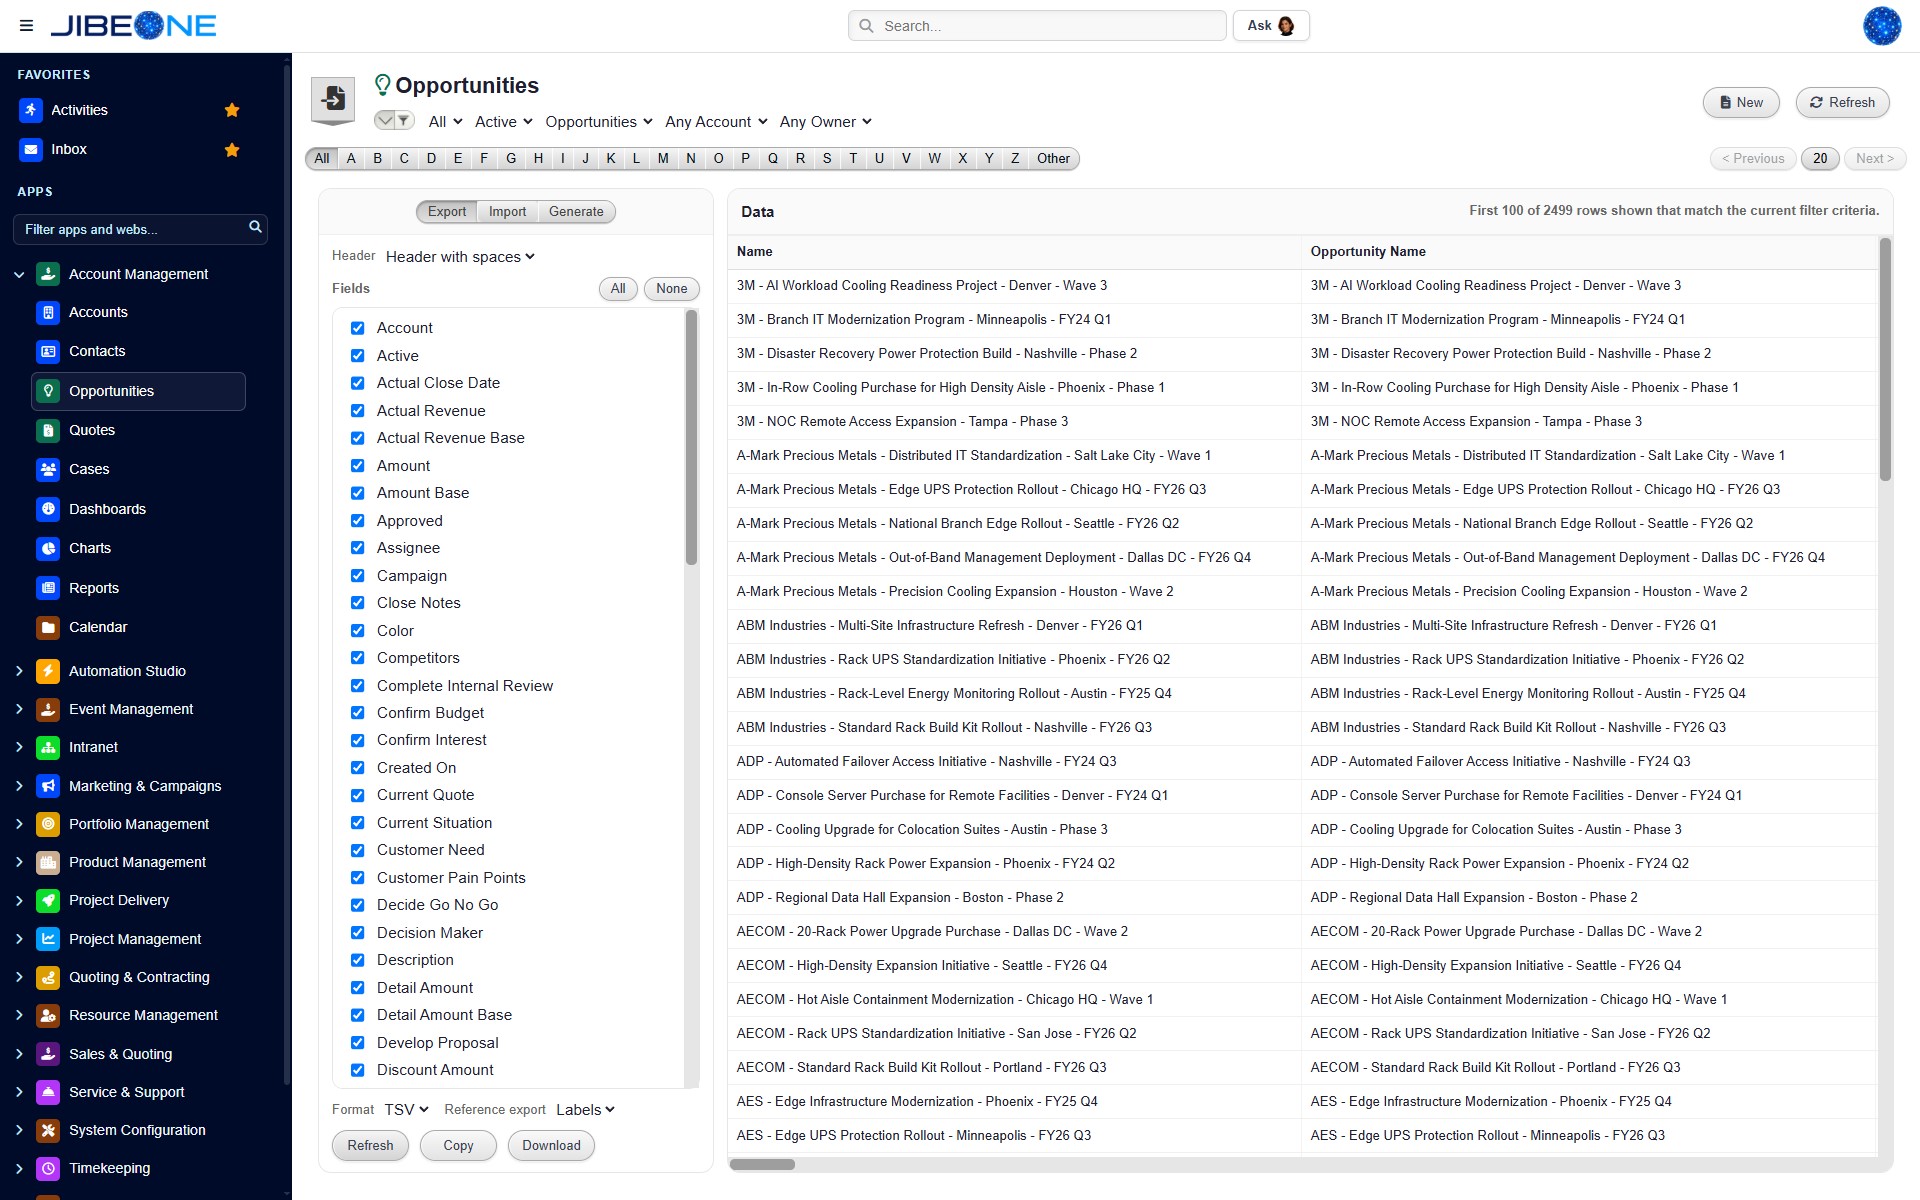Open the All filter dropdown

(445, 122)
